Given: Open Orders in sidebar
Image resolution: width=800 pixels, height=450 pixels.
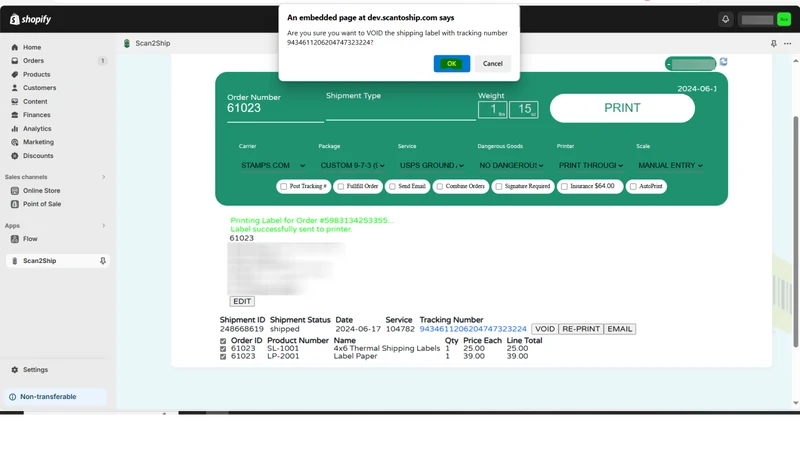Looking at the screenshot, I should click(x=33, y=61).
